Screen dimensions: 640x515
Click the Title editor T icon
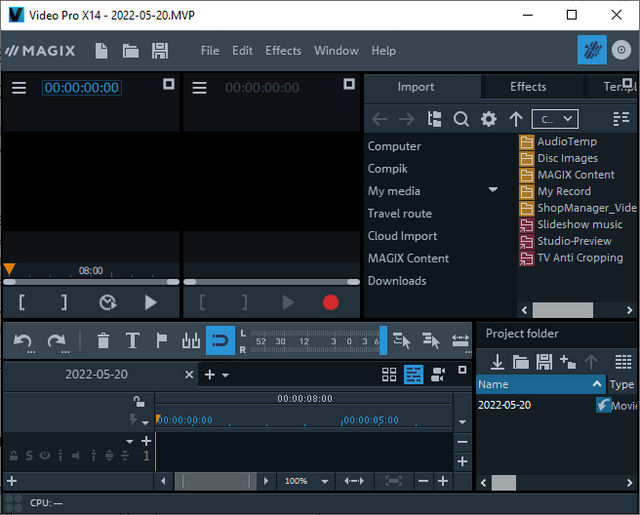tap(132, 341)
